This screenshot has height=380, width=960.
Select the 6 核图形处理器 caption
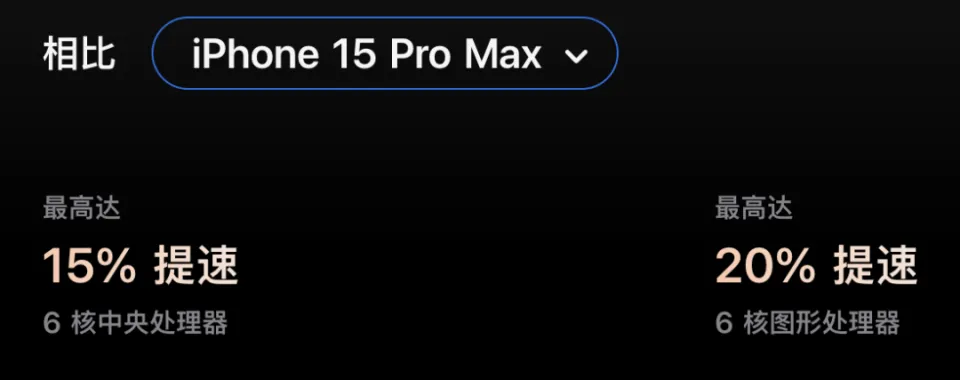[x=808, y=322]
